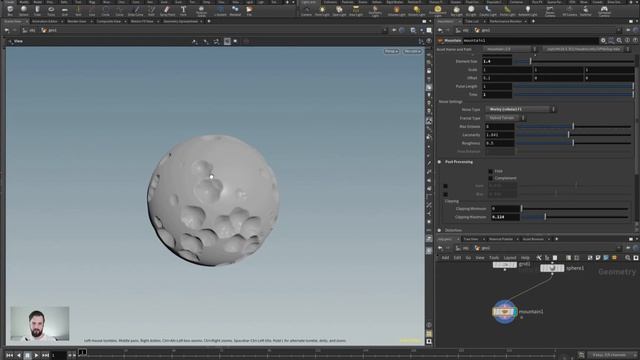Open the Fractal Type dropdown
Screen dimensions: 640x360
[x=505, y=118]
